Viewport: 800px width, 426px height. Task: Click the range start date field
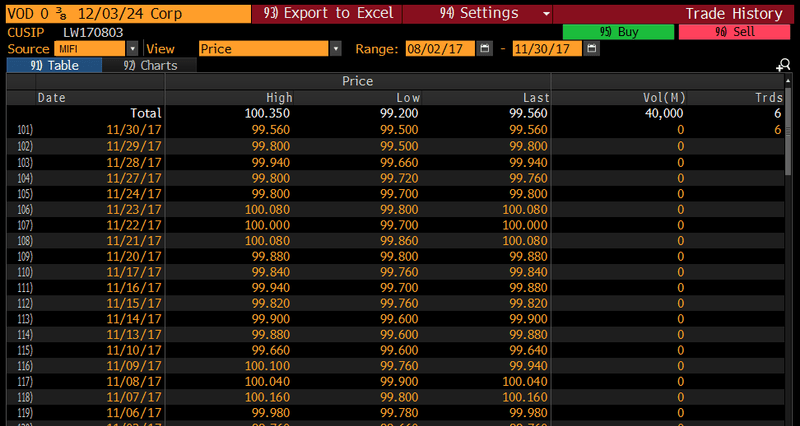point(440,49)
